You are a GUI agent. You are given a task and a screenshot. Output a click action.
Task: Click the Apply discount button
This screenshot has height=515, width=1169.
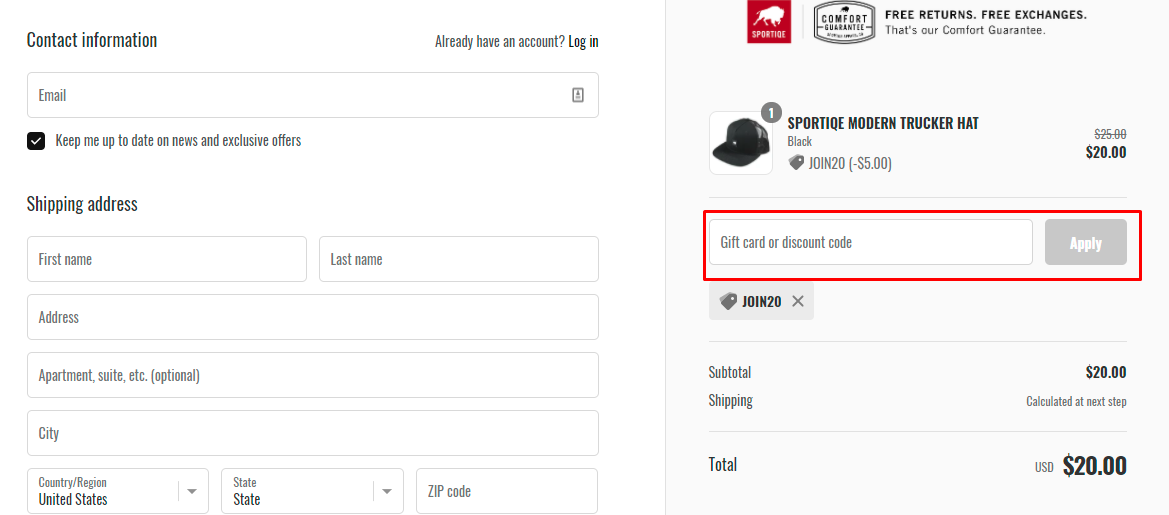click(x=1086, y=242)
